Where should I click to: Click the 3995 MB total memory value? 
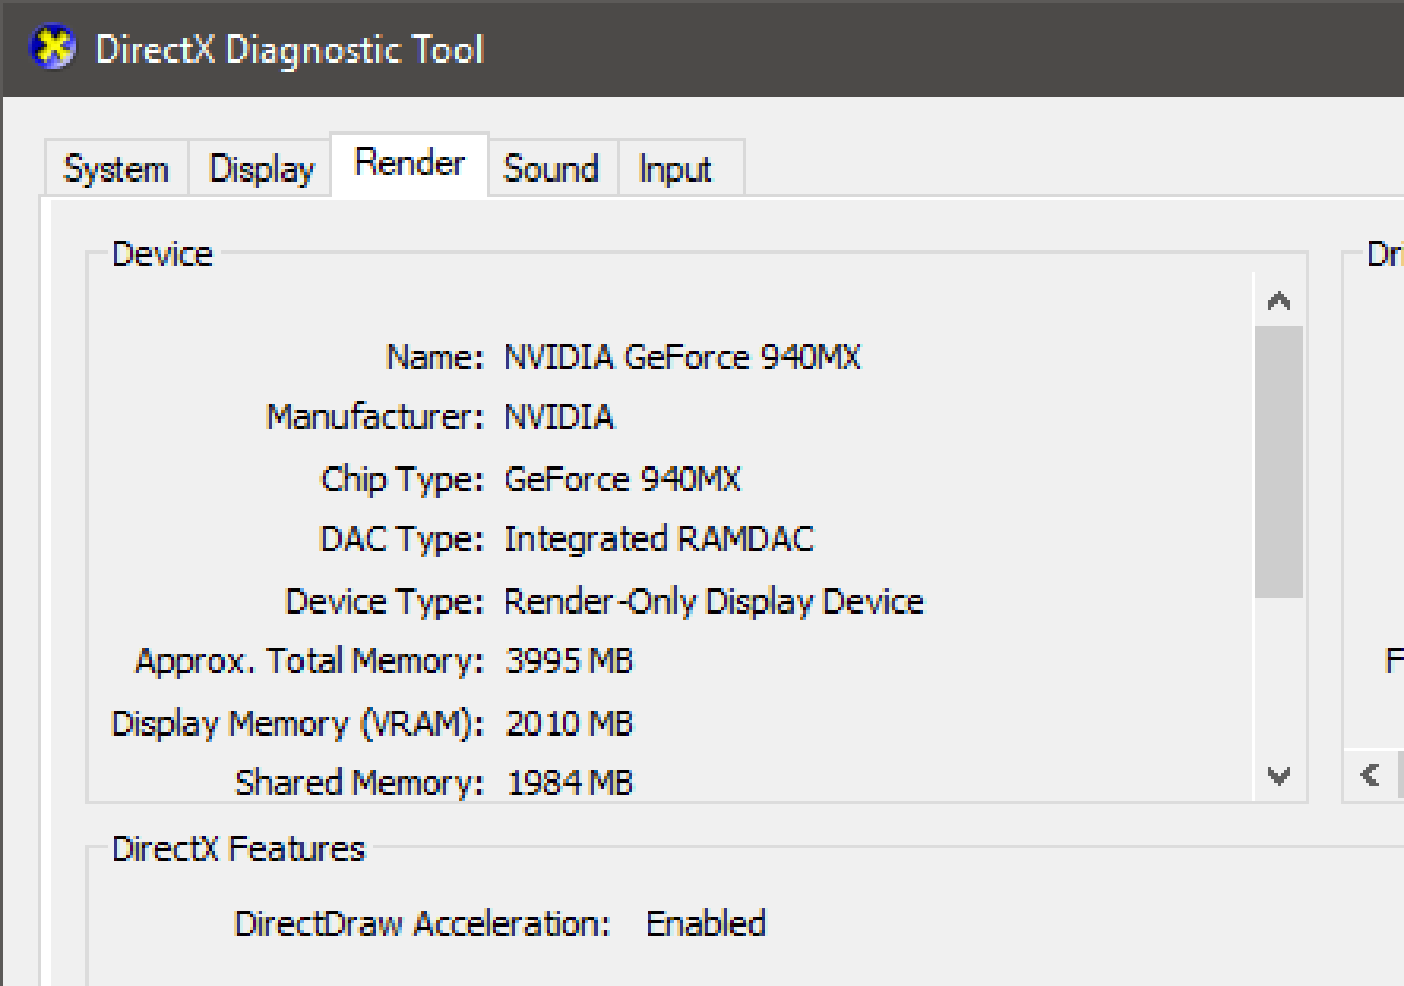pyautogui.click(x=569, y=661)
